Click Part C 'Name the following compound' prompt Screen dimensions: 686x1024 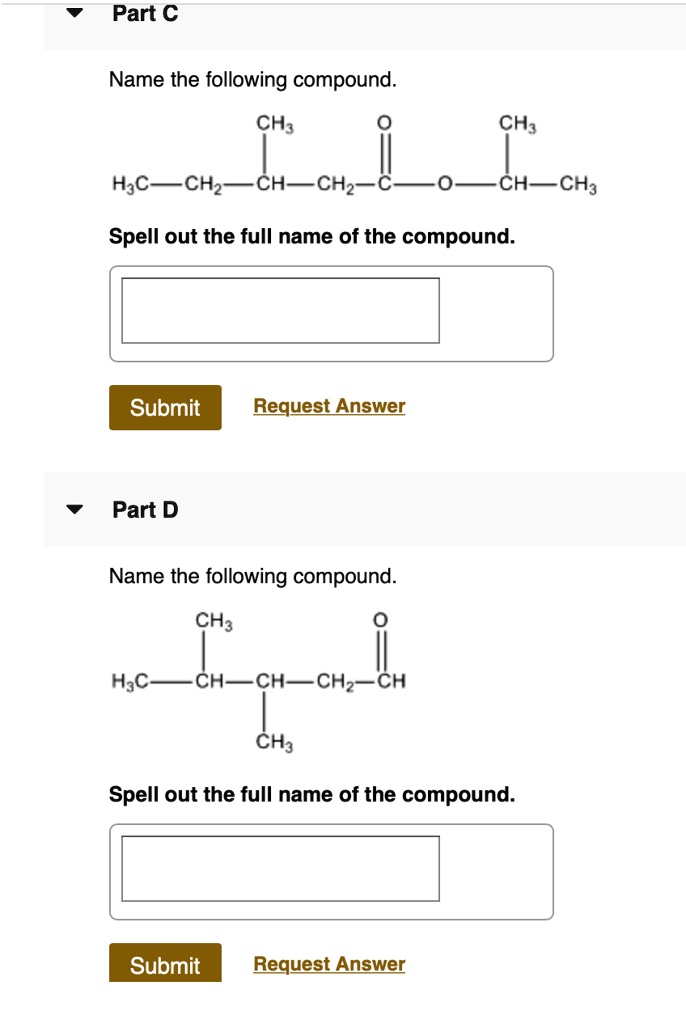tap(252, 80)
